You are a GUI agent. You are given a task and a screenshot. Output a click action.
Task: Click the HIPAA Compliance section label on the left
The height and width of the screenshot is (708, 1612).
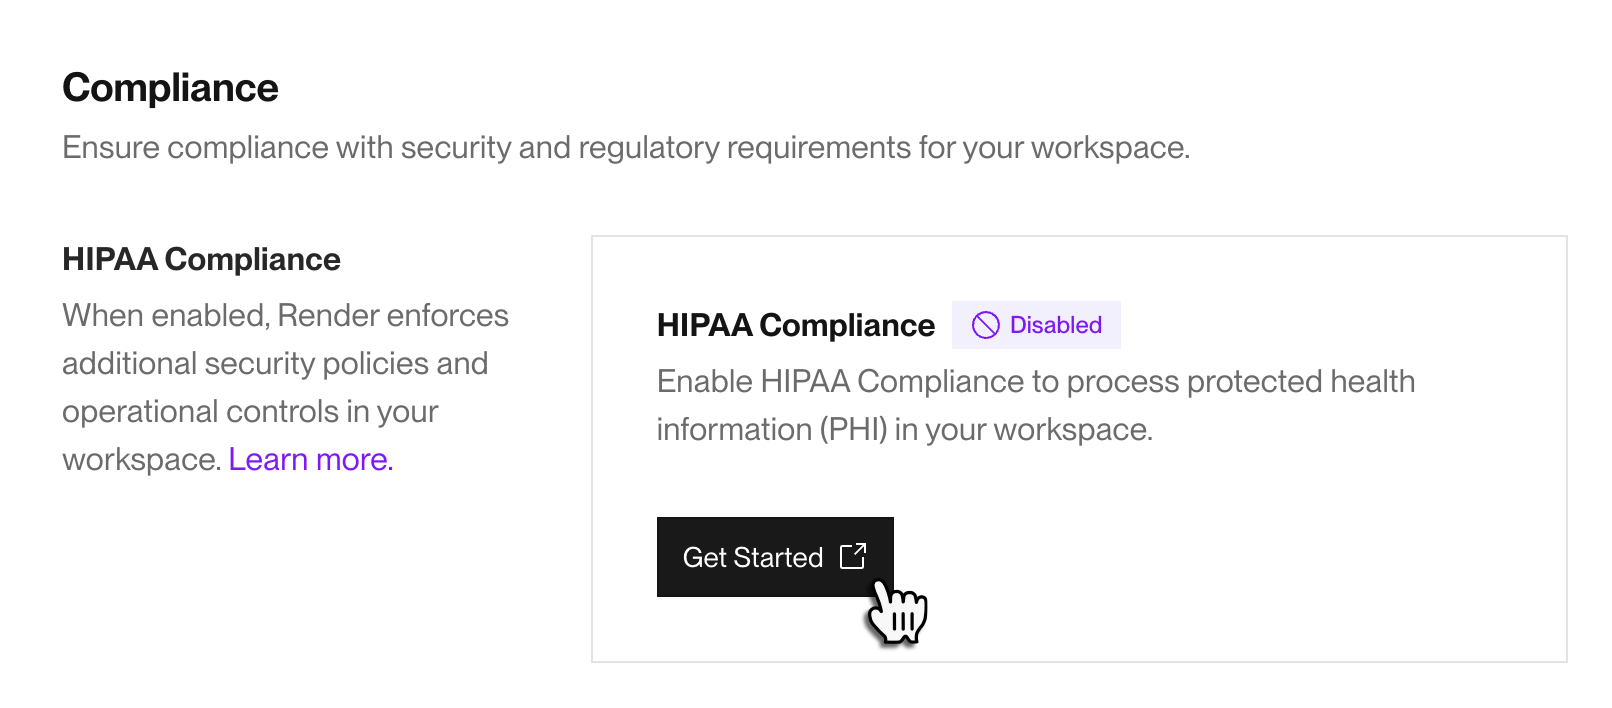pos(200,259)
